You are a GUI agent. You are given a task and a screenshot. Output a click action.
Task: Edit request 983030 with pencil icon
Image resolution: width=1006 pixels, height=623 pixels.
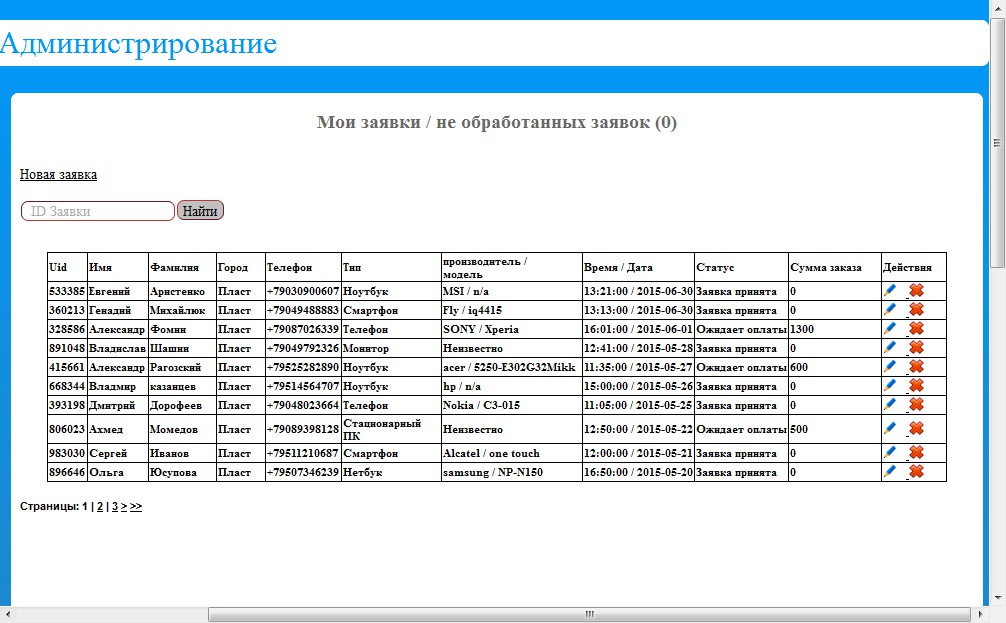pos(890,452)
